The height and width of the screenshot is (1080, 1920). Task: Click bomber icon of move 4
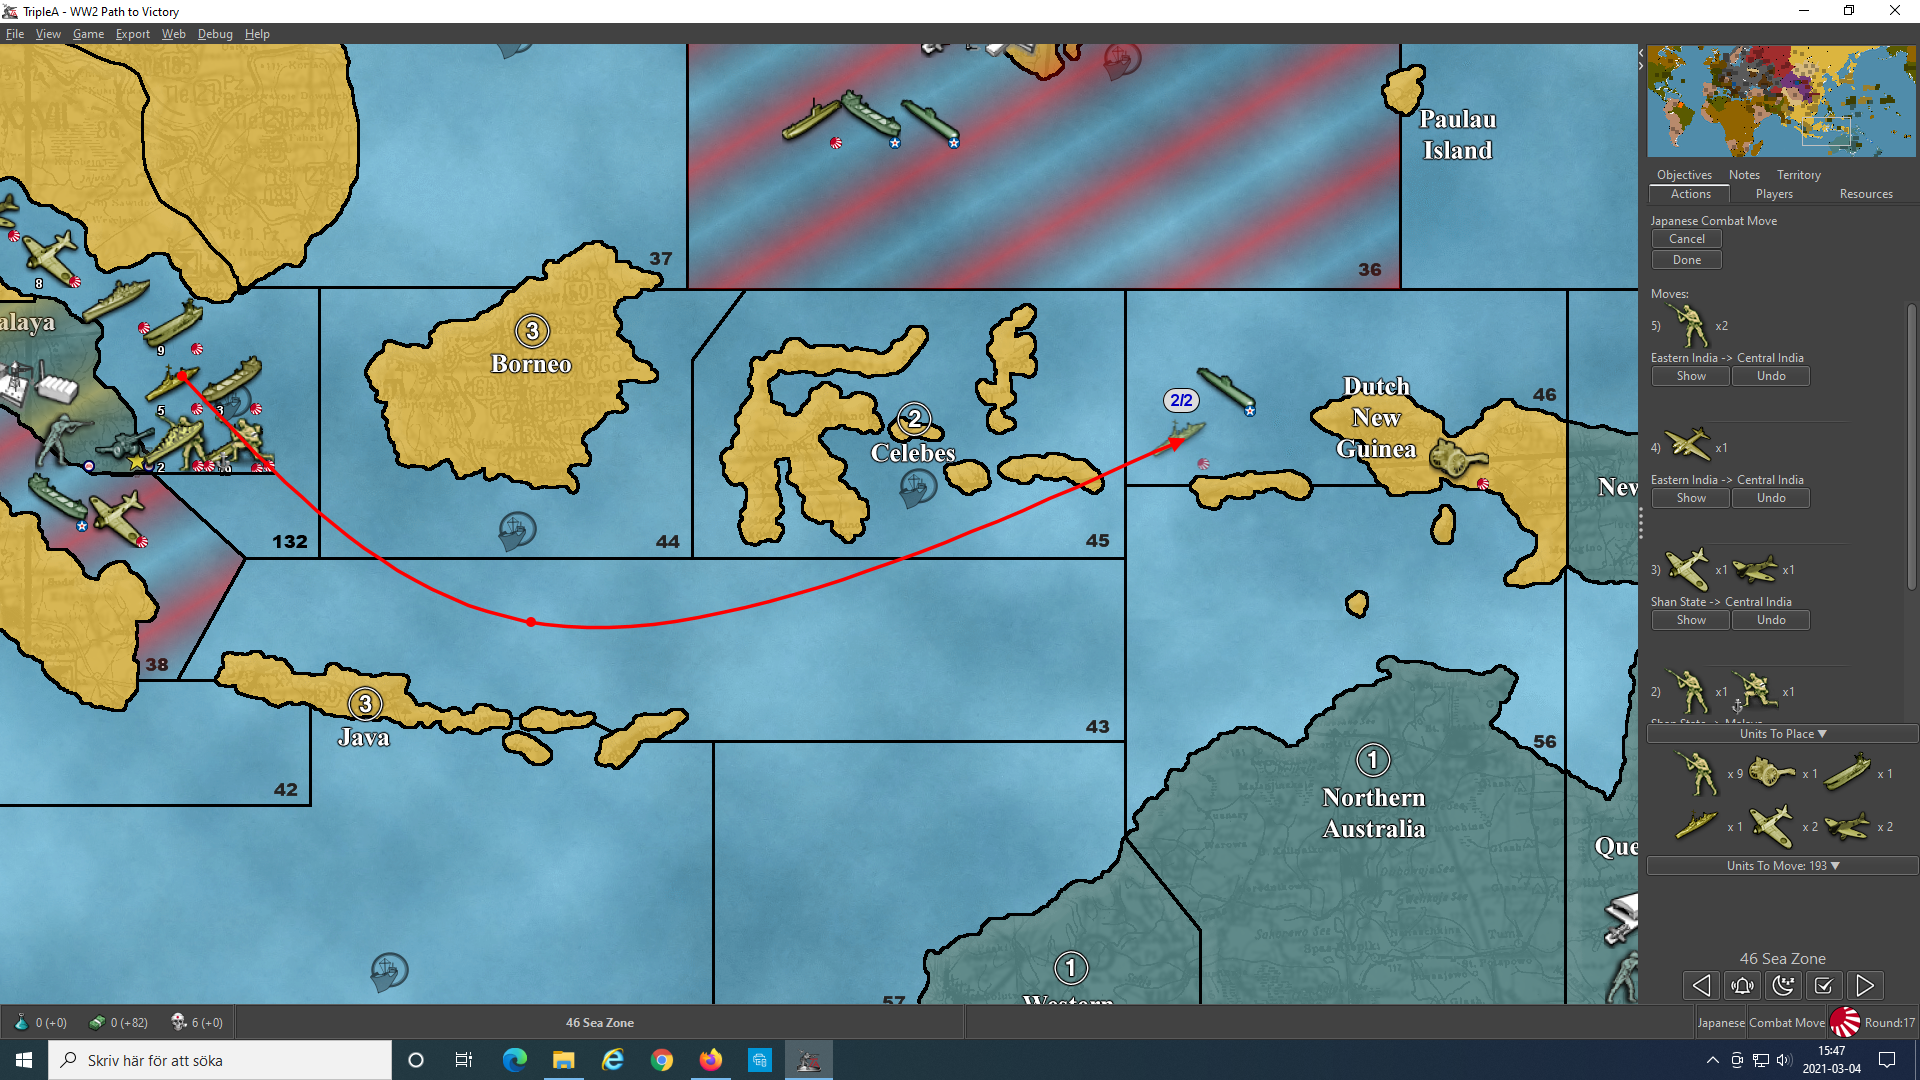tap(1688, 446)
